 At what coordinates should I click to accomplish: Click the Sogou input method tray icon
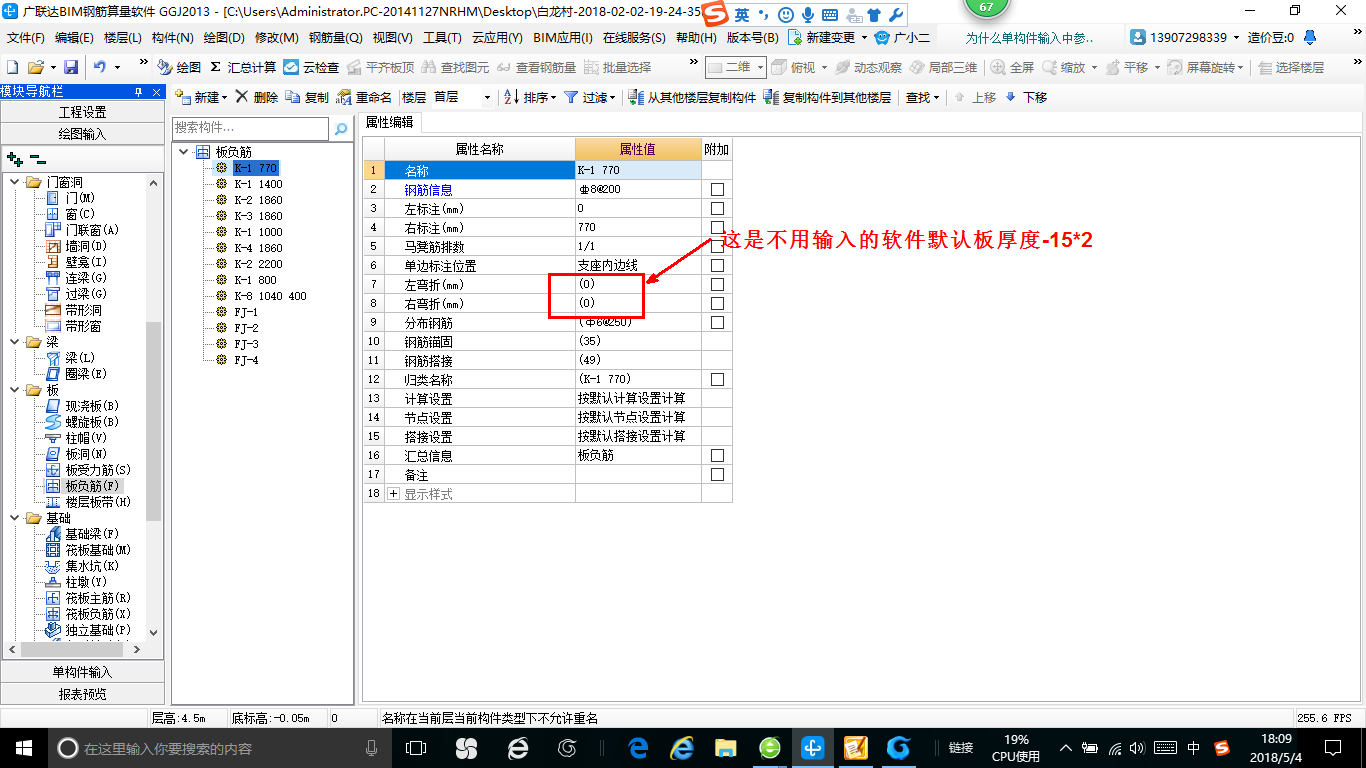(x=1222, y=748)
